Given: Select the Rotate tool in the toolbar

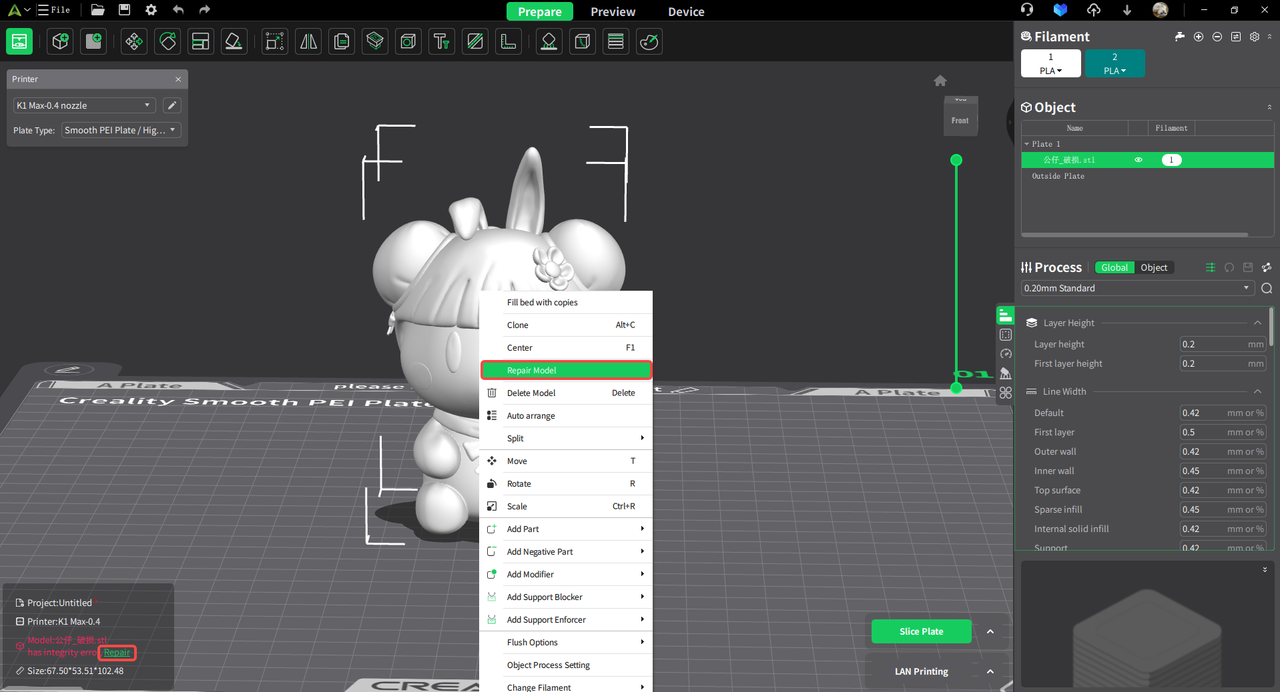Looking at the screenshot, I should pos(167,42).
